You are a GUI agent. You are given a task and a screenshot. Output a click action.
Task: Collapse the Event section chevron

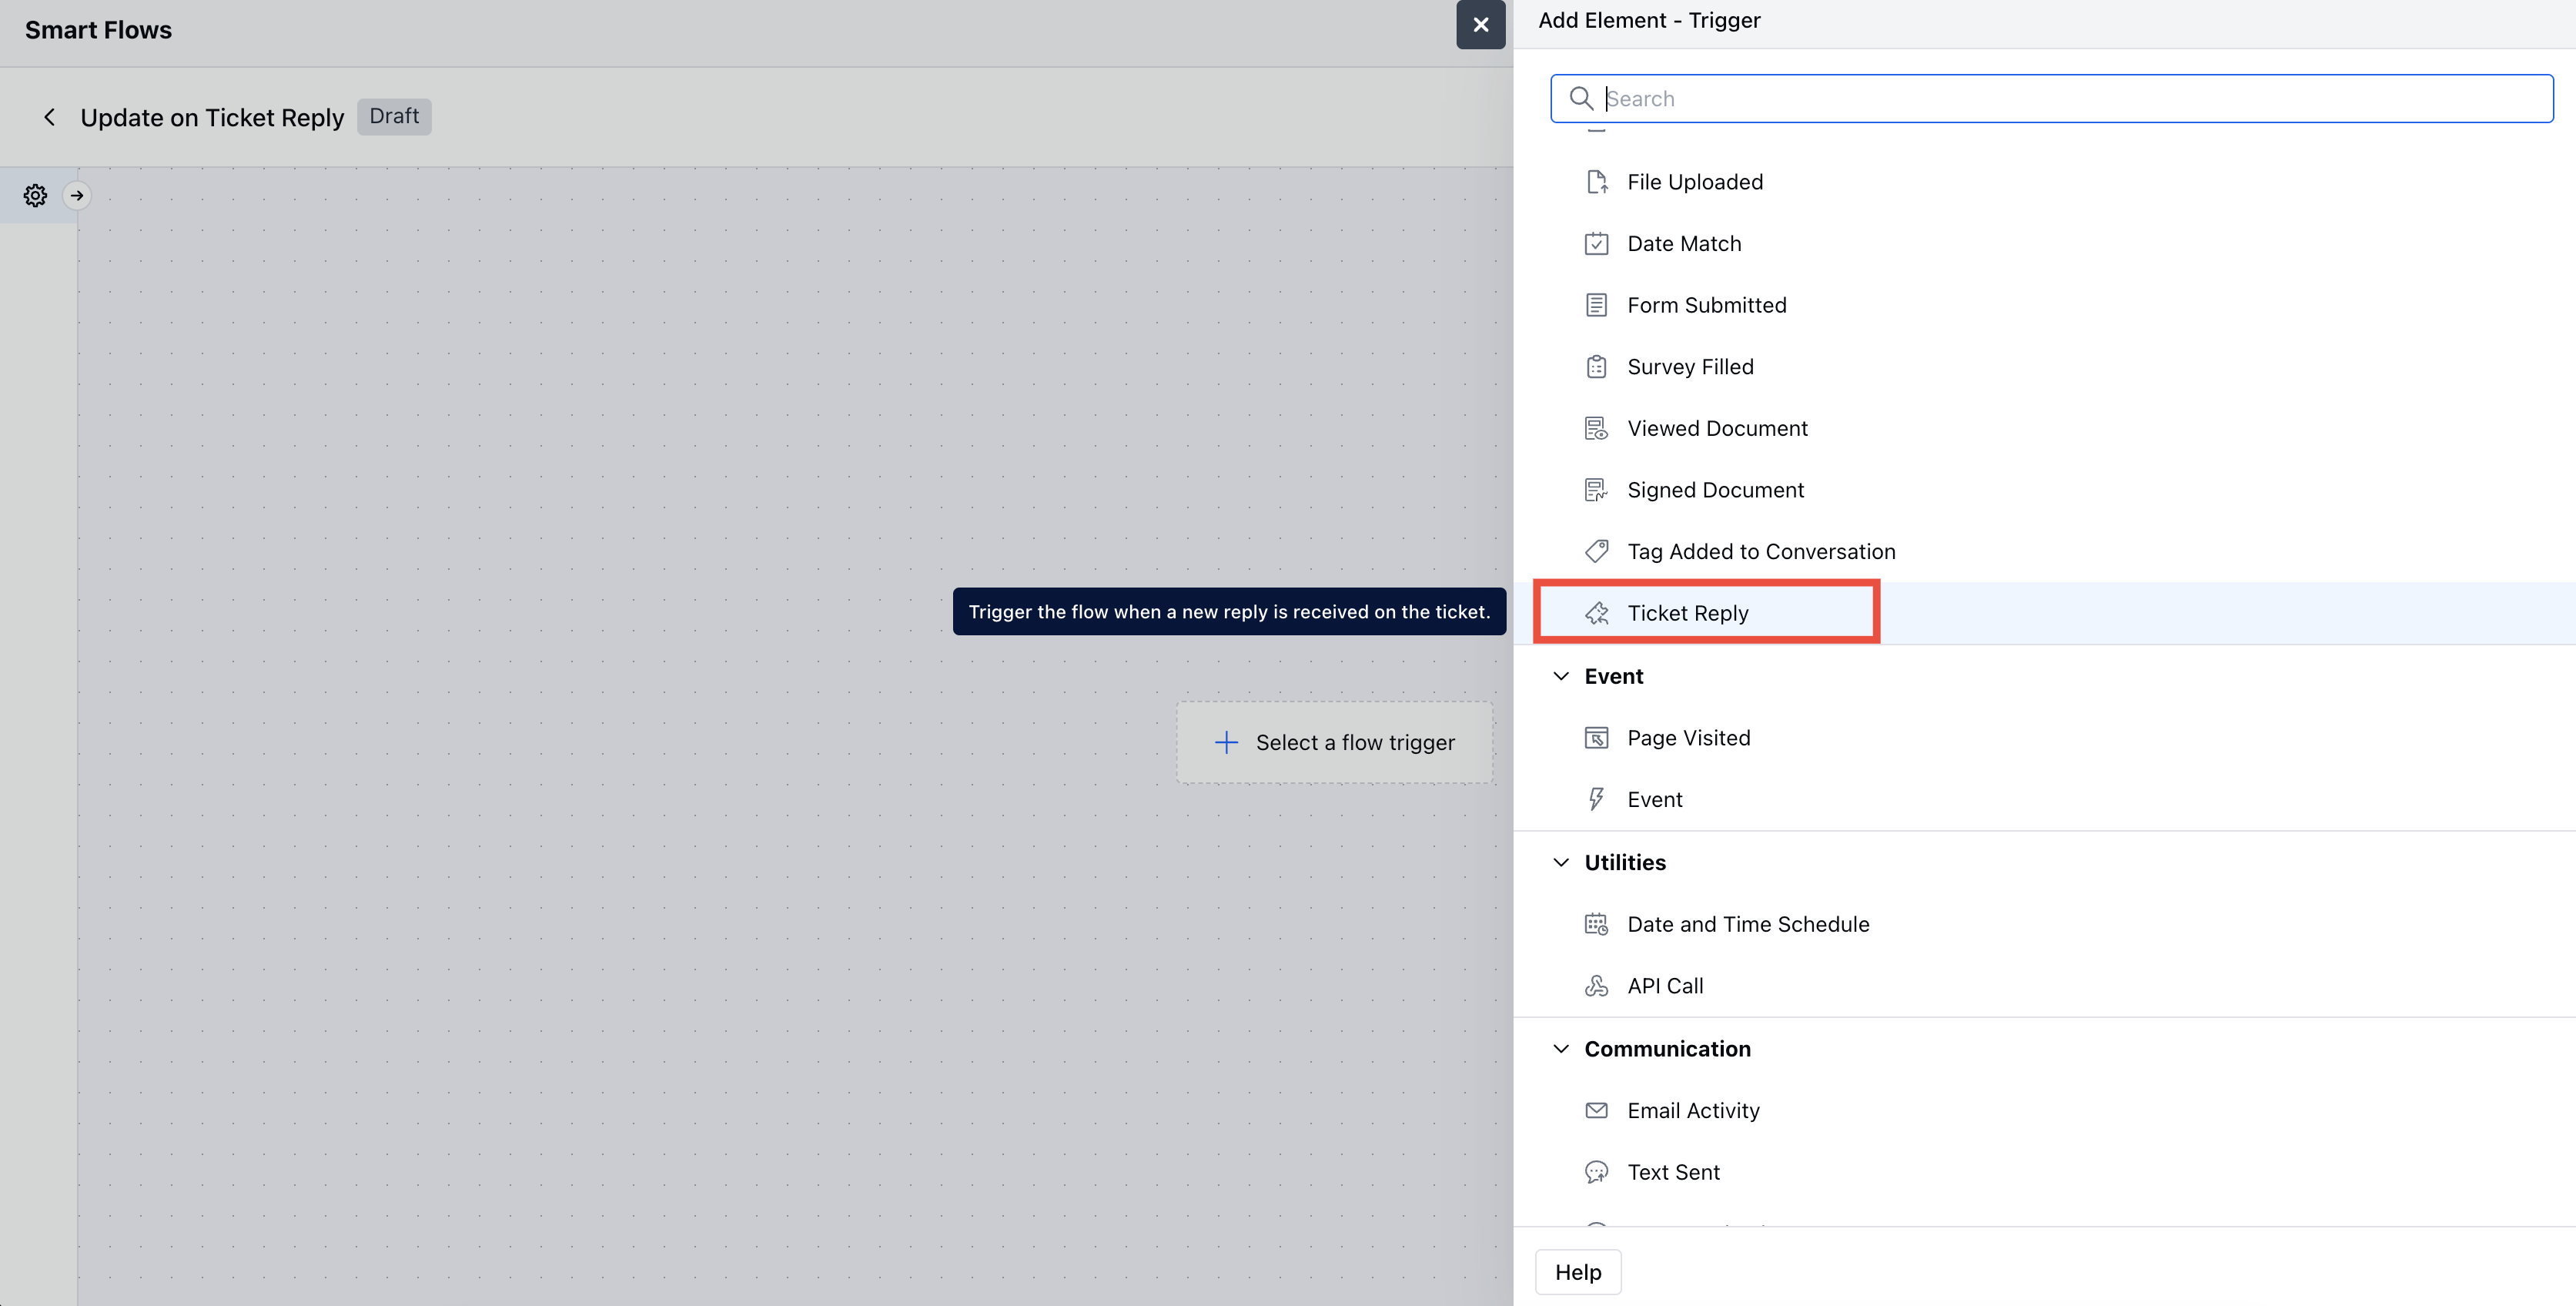point(1561,677)
